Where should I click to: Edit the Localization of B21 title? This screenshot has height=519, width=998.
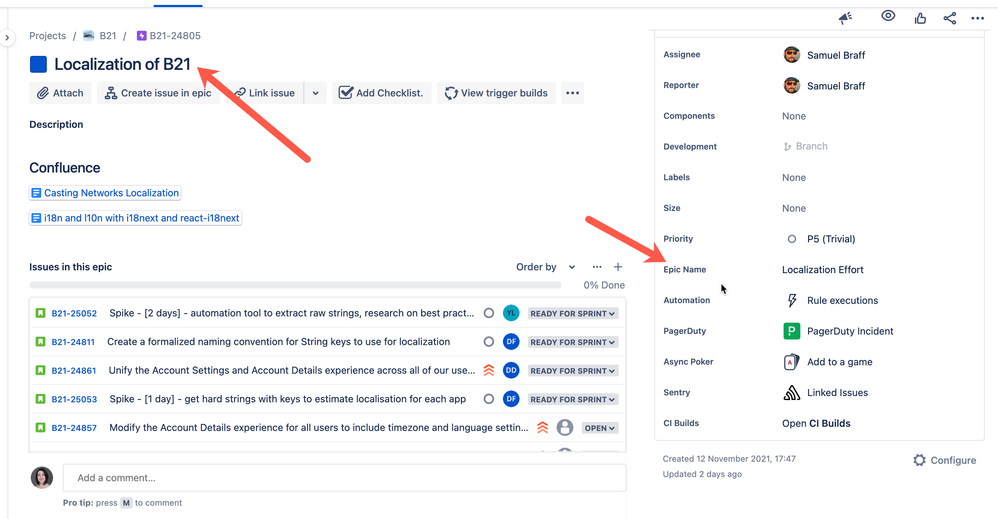coord(122,64)
